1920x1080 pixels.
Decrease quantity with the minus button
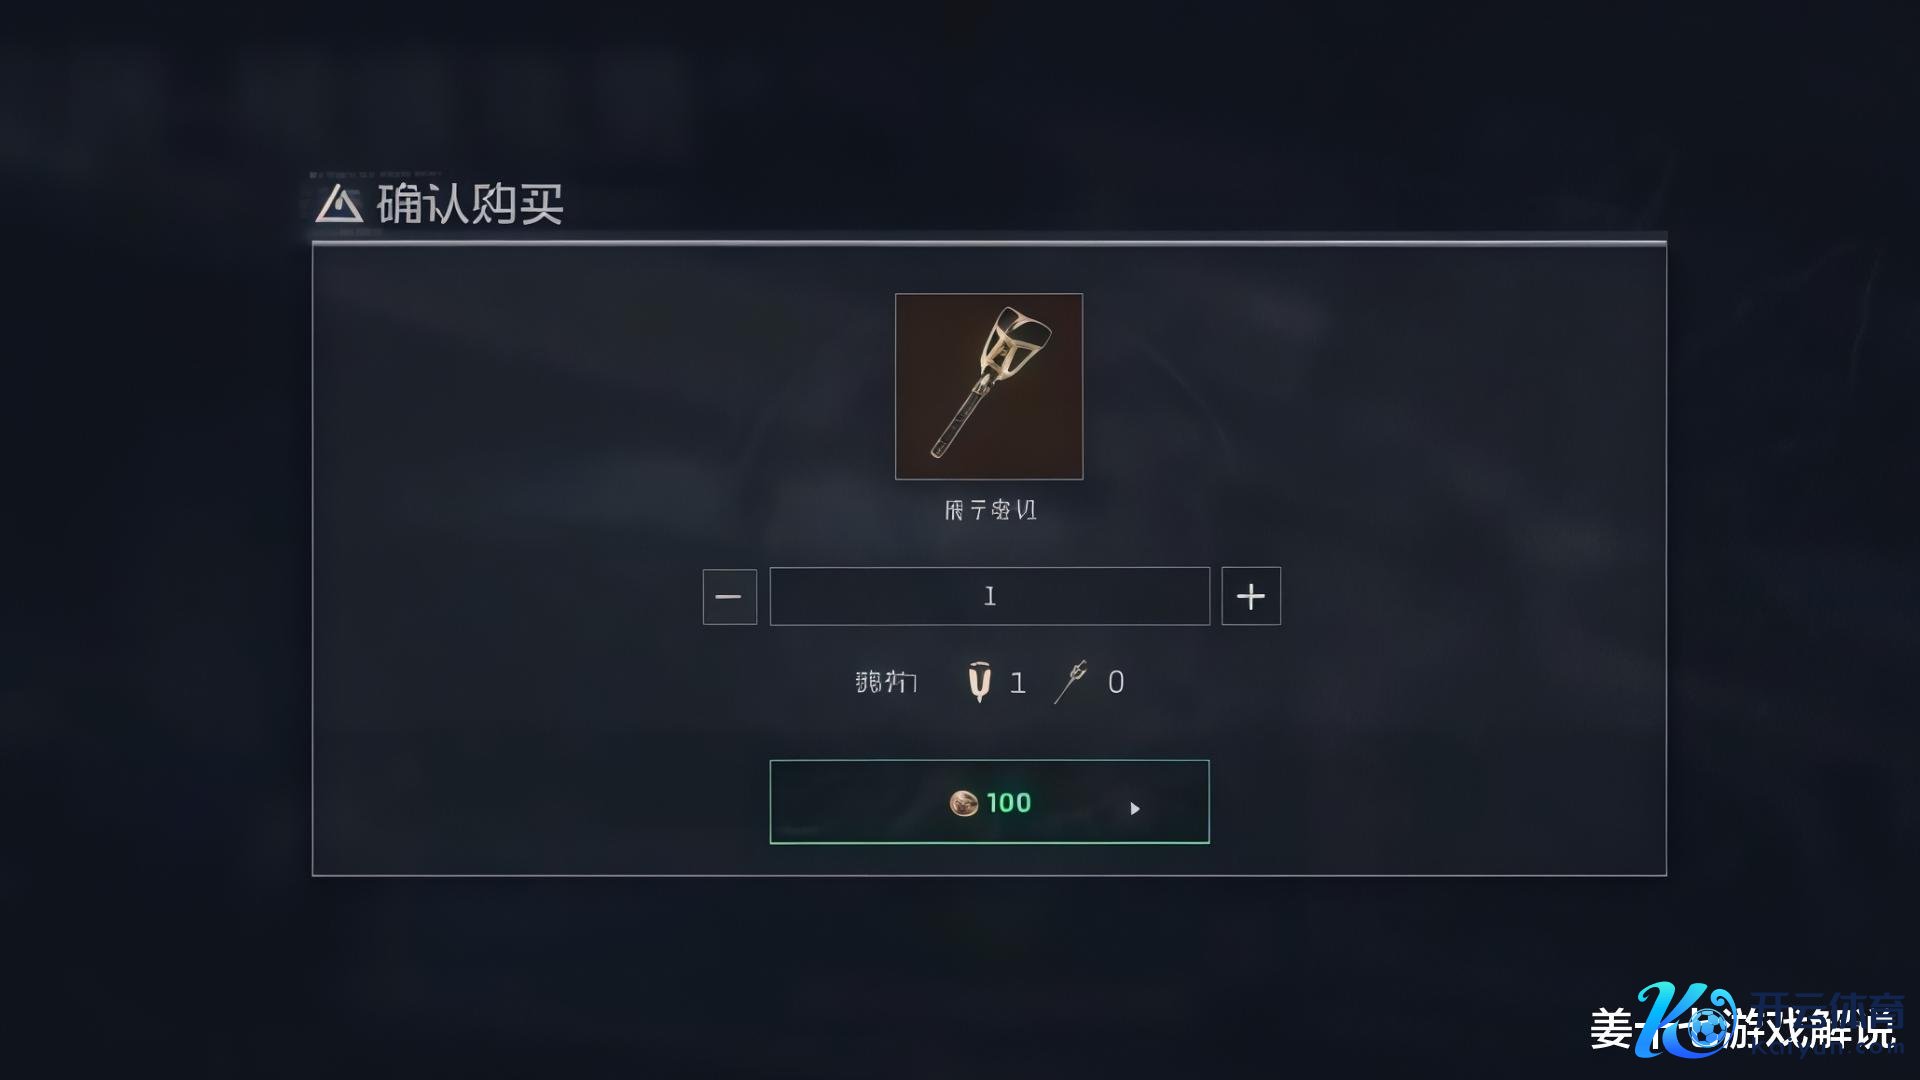[x=729, y=597]
